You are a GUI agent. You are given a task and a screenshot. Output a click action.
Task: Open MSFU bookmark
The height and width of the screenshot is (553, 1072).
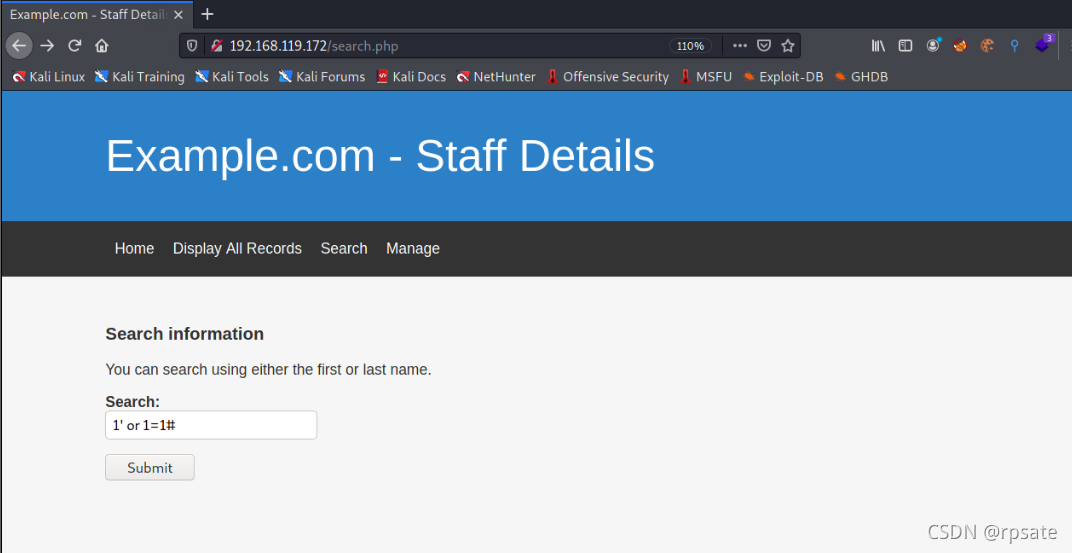pos(706,77)
